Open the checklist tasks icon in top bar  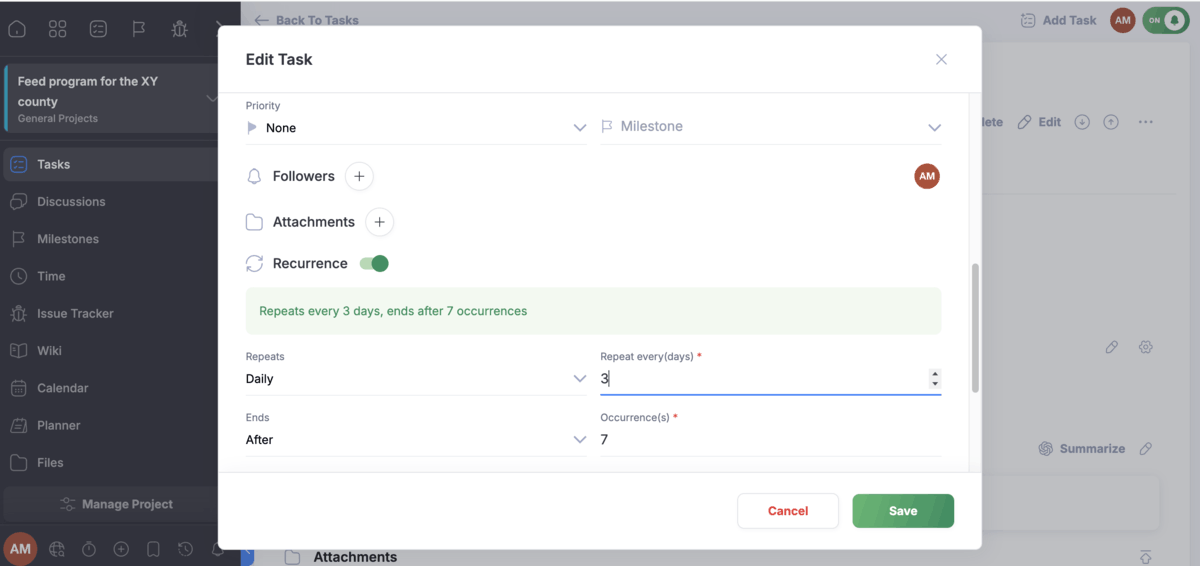98,29
